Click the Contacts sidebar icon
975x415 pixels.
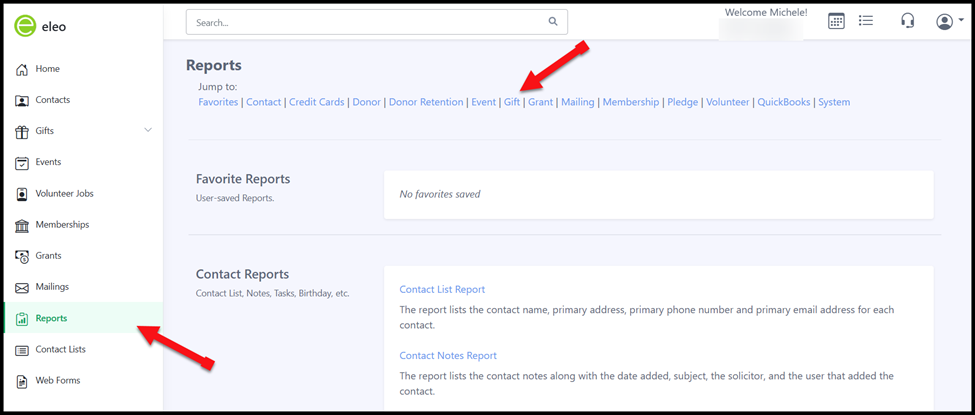(x=22, y=100)
